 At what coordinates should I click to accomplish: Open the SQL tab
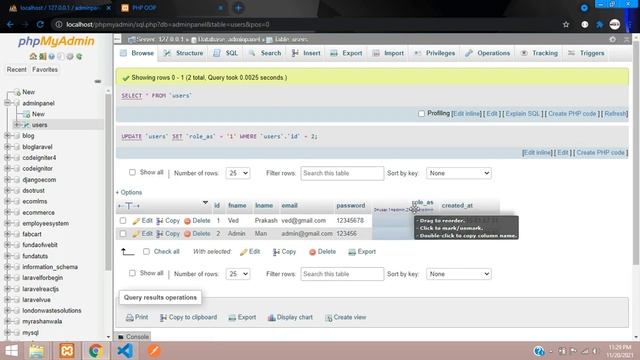tap(226, 53)
